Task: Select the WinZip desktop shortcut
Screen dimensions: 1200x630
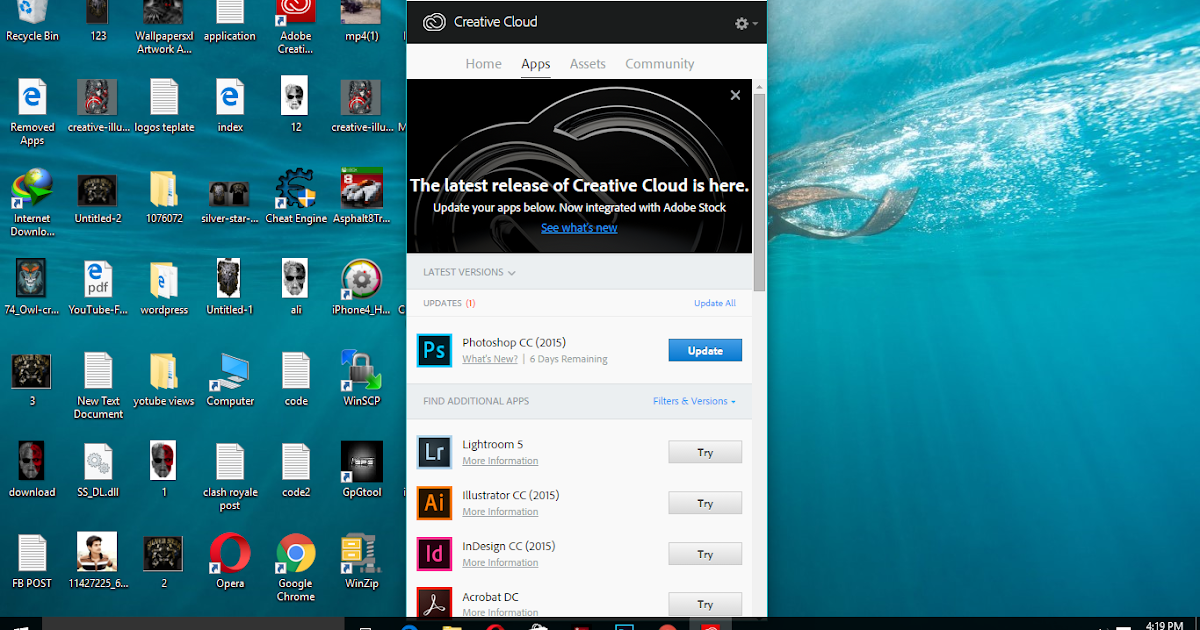Action: (x=361, y=561)
